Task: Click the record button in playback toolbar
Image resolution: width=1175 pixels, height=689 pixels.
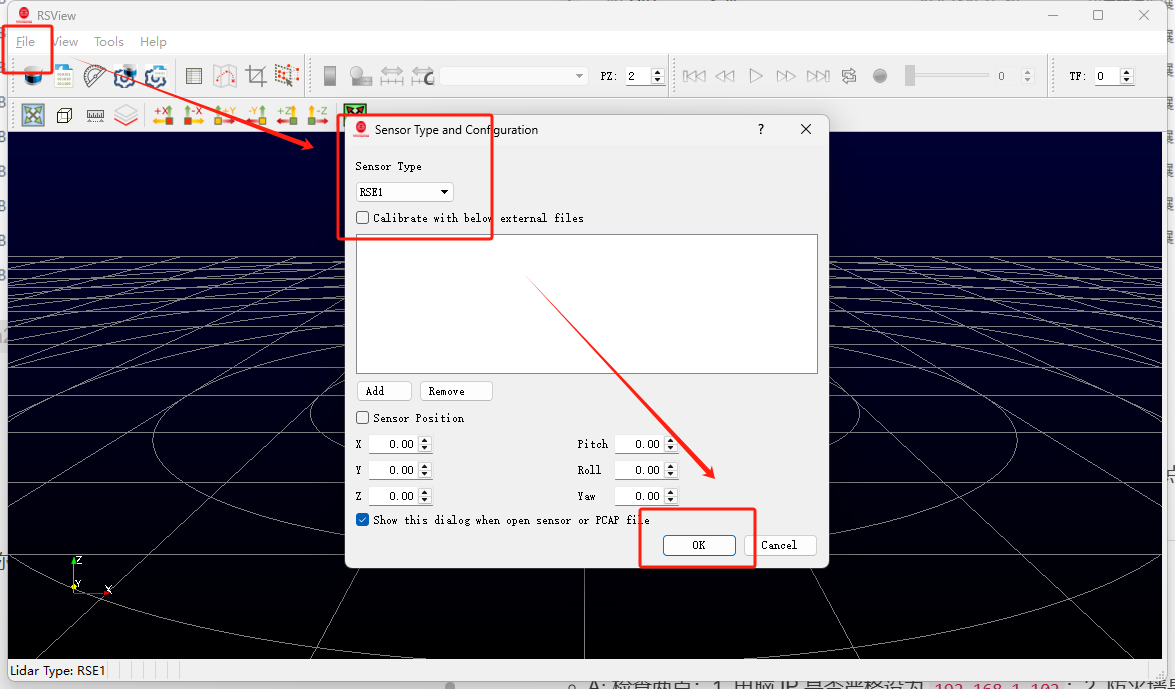Action: pos(881,76)
